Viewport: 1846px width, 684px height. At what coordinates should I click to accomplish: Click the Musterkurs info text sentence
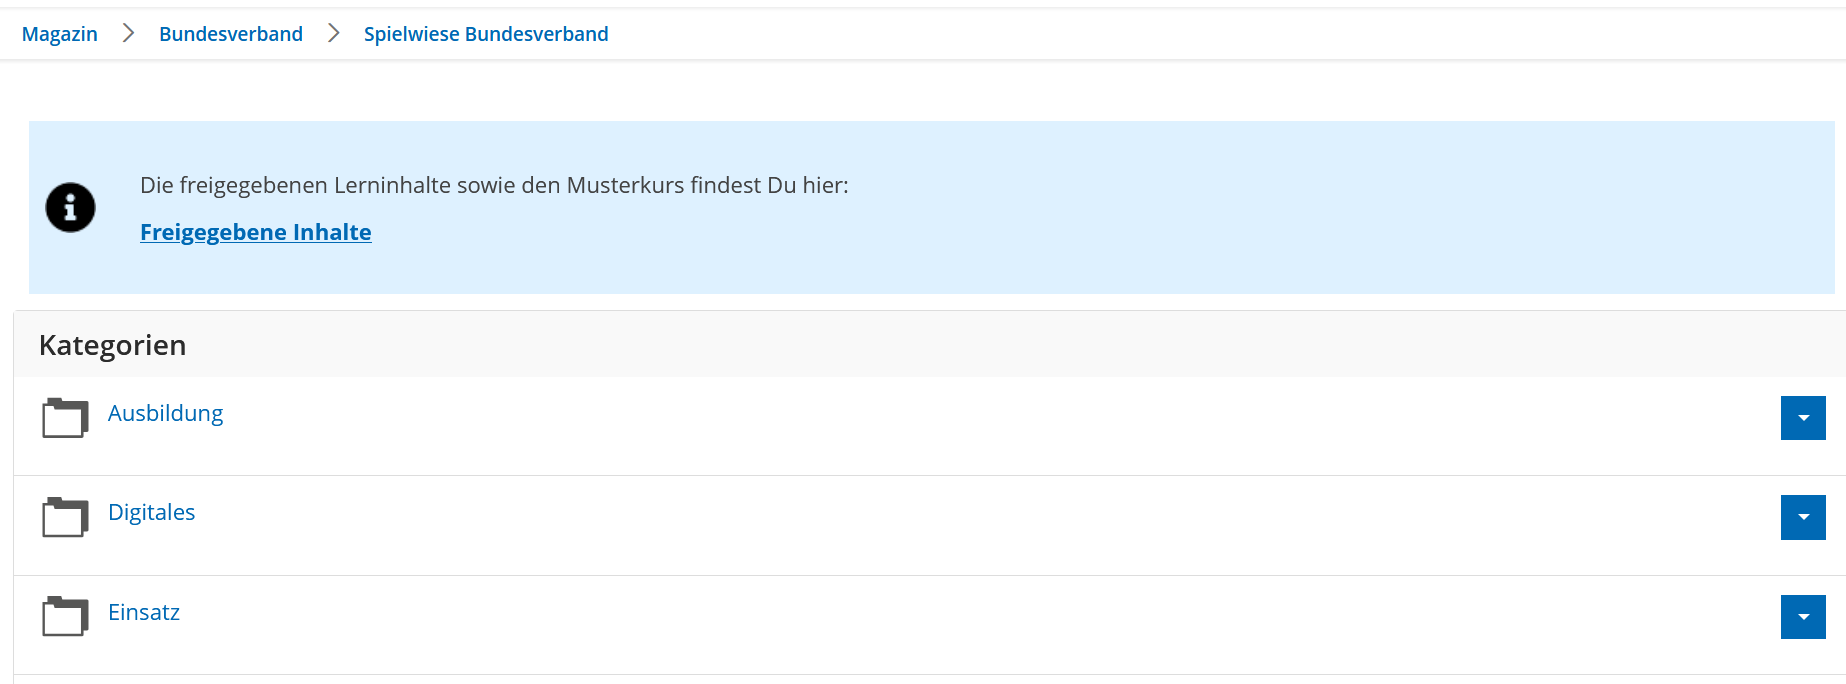tap(493, 185)
